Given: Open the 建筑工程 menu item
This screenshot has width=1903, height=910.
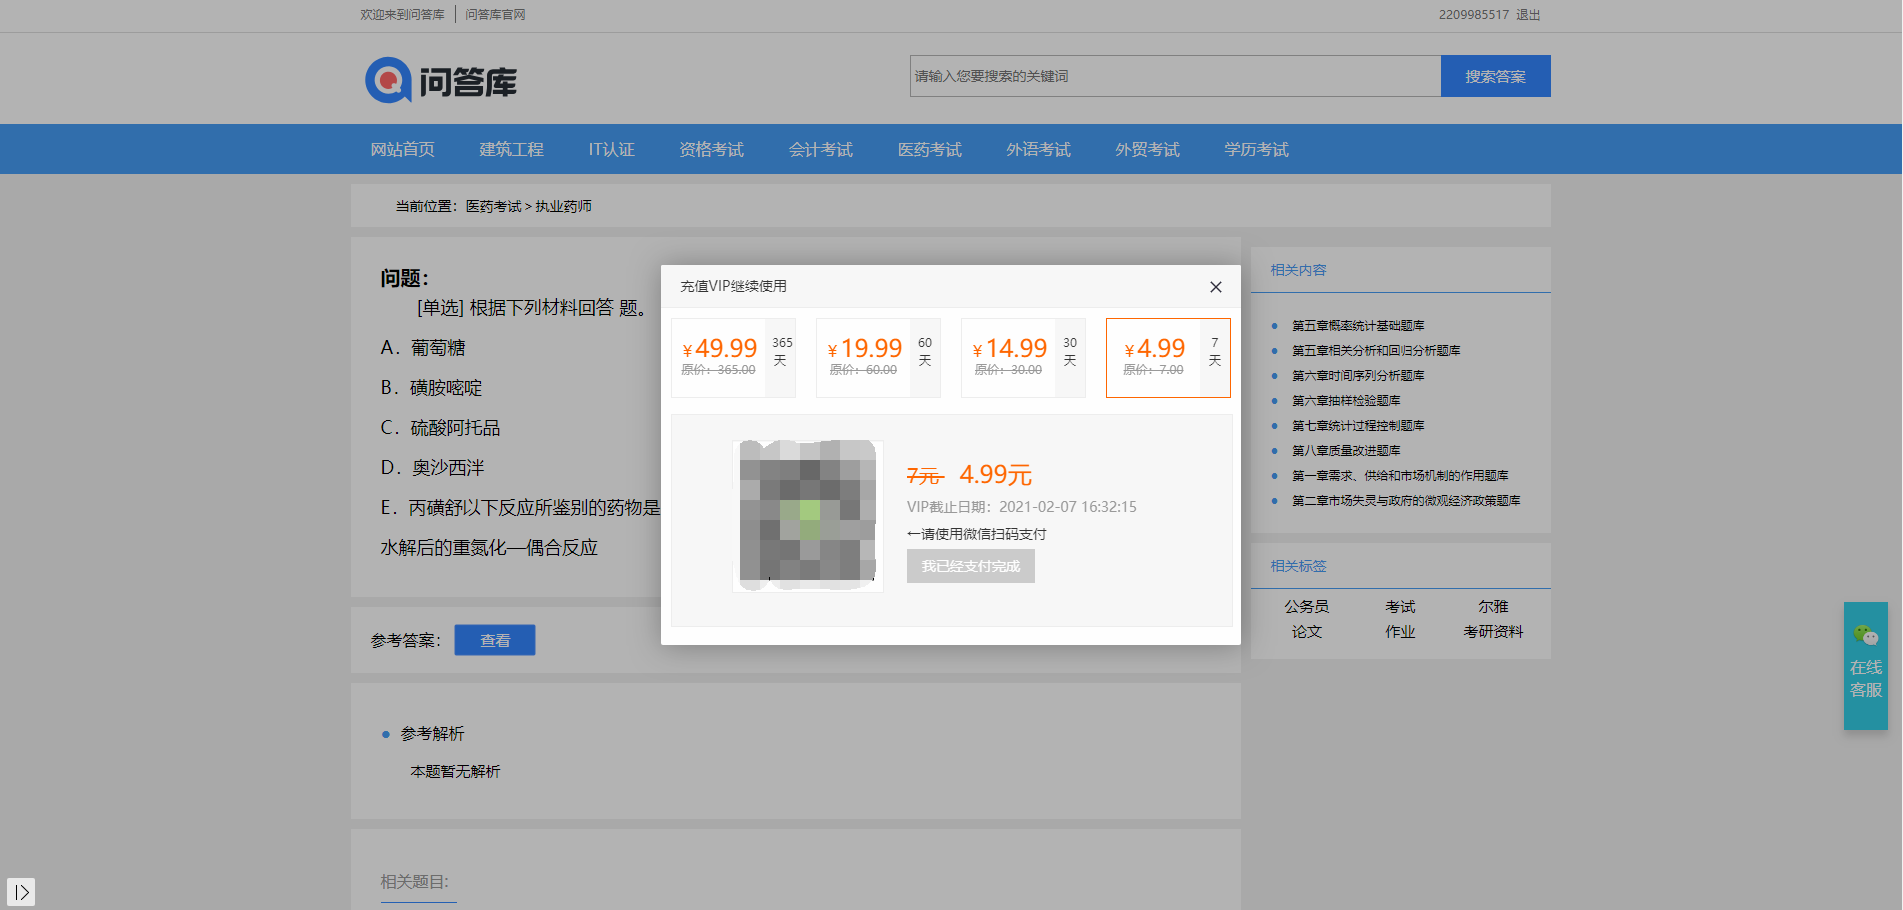Looking at the screenshot, I should click(x=512, y=149).
